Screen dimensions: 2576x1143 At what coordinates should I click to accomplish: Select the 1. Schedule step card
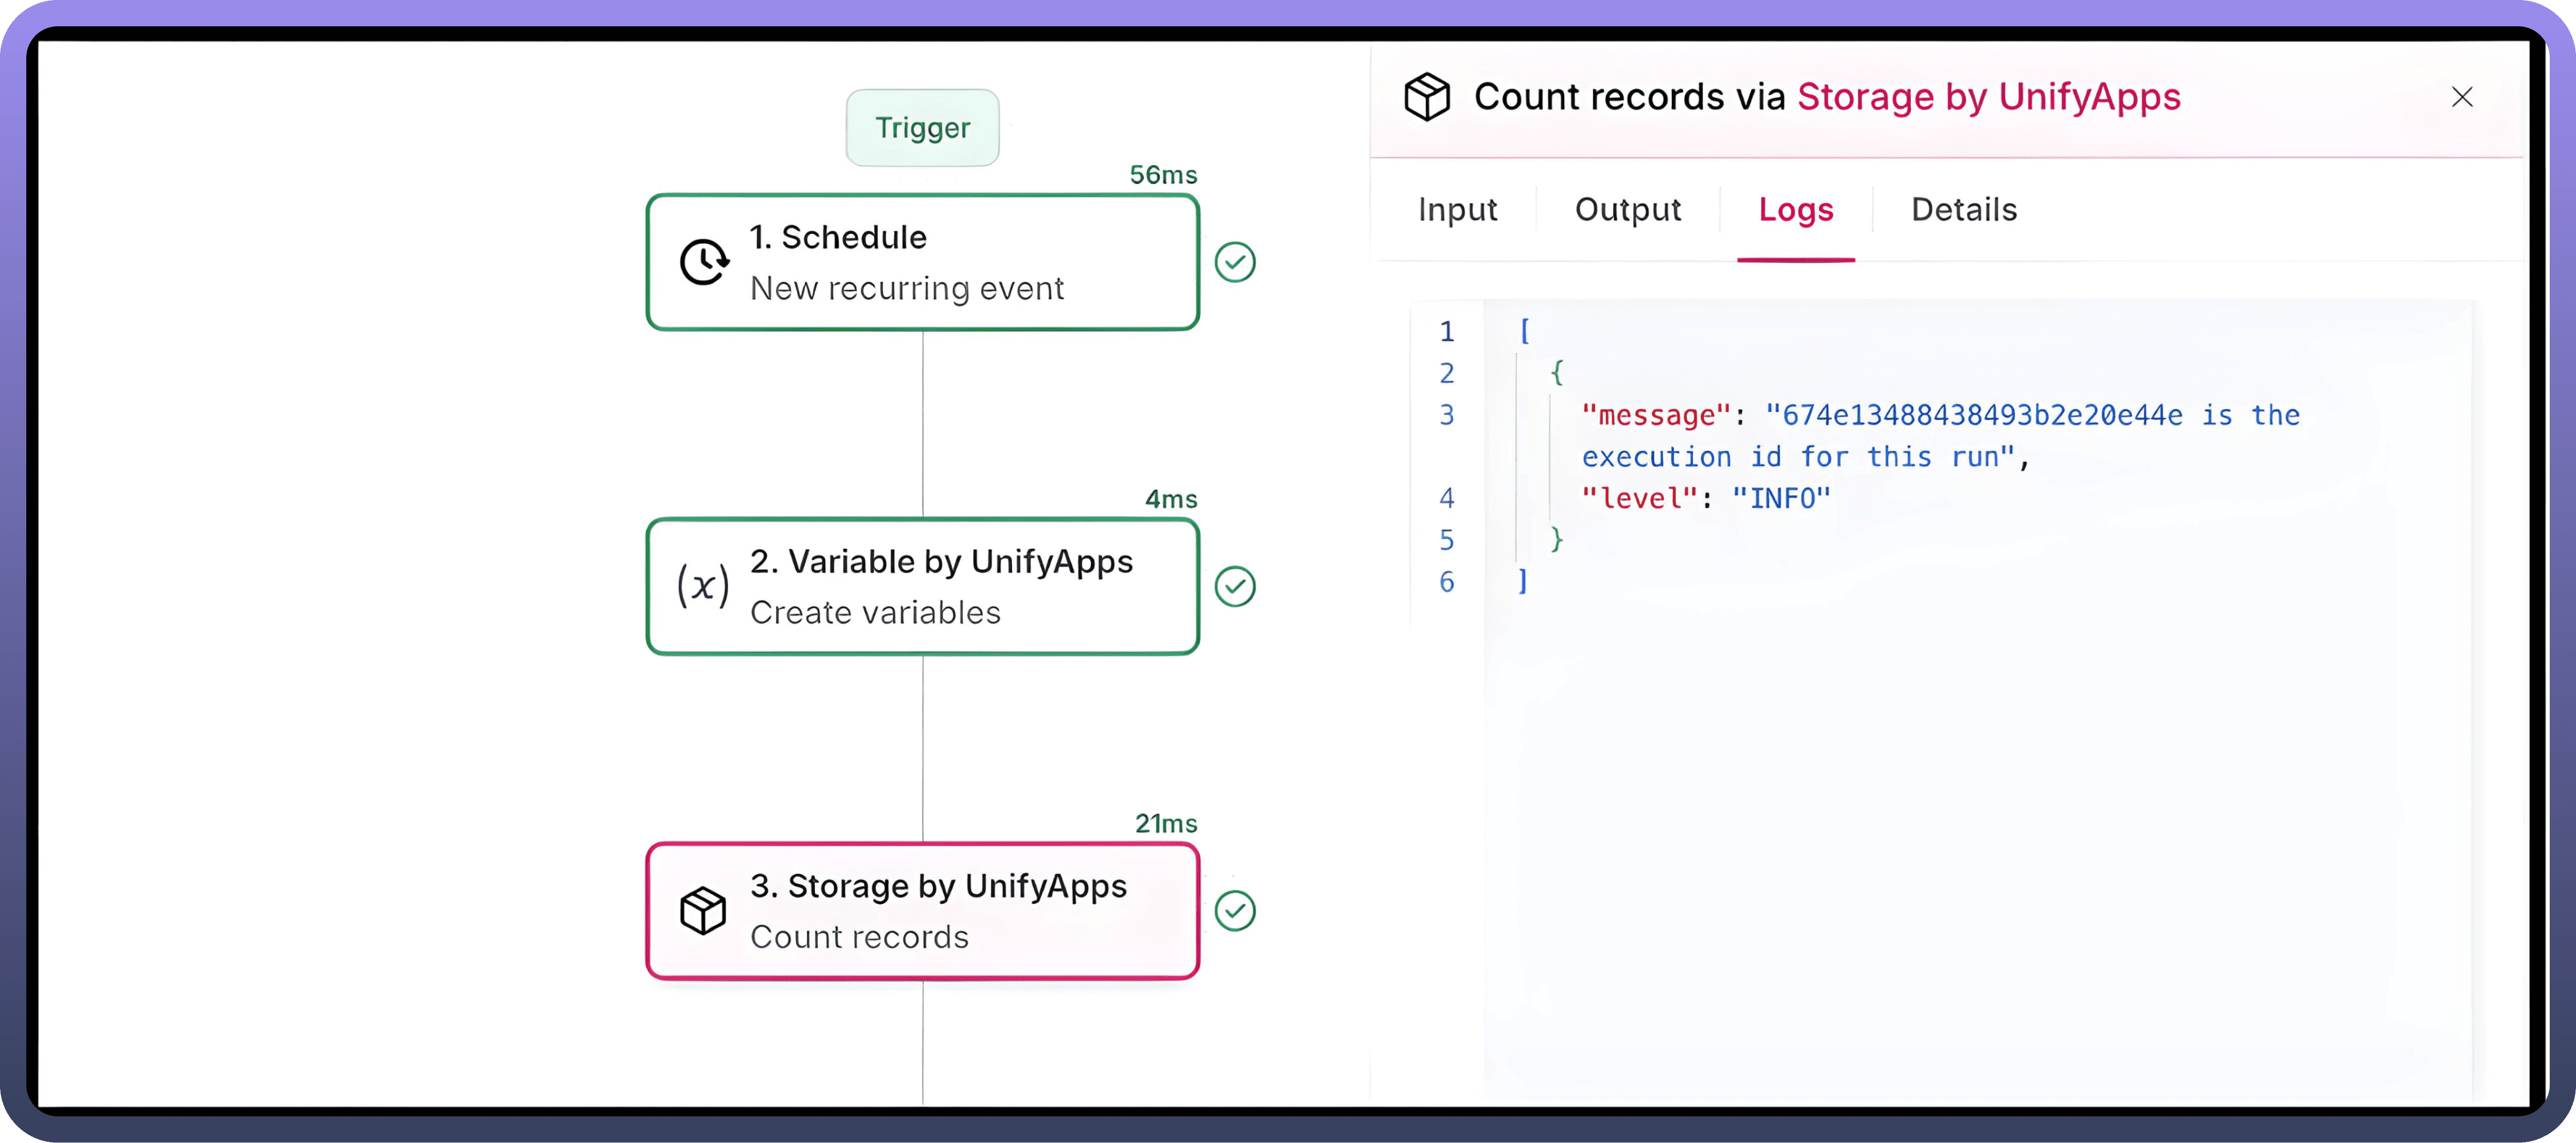click(x=922, y=262)
